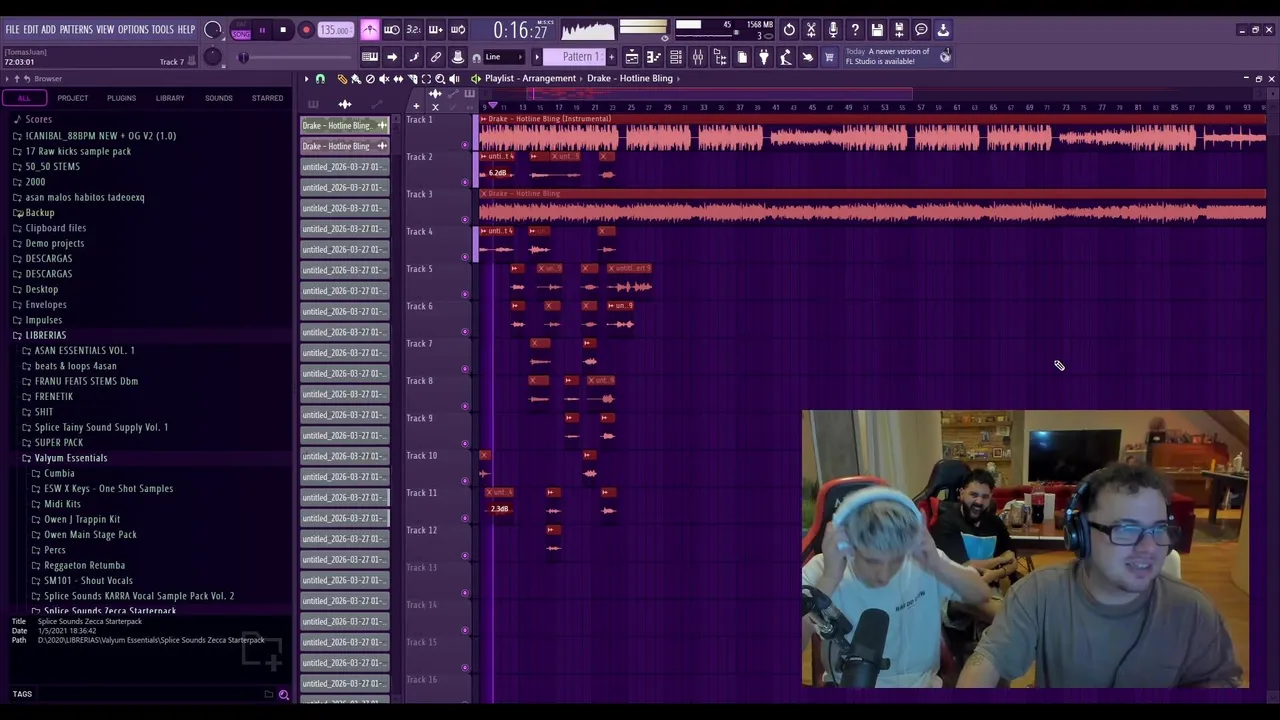Mute Track 1 with its green dot
1280x720 pixels.
[465, 145]
